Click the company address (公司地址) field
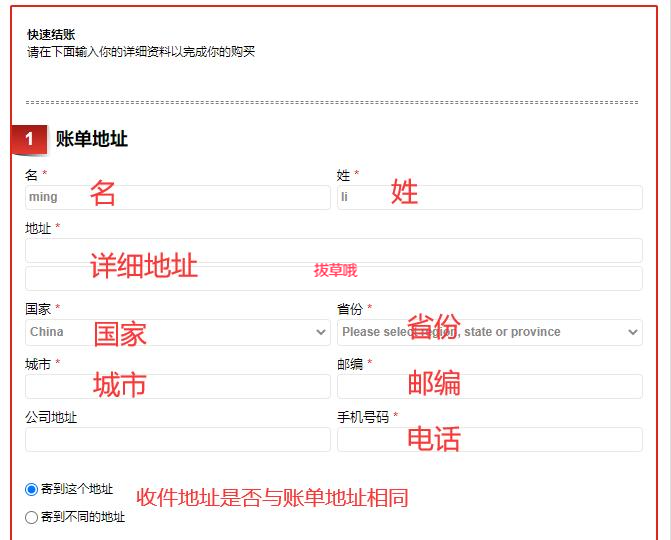This screenshot has width=671, height=540. pos(178,439)
